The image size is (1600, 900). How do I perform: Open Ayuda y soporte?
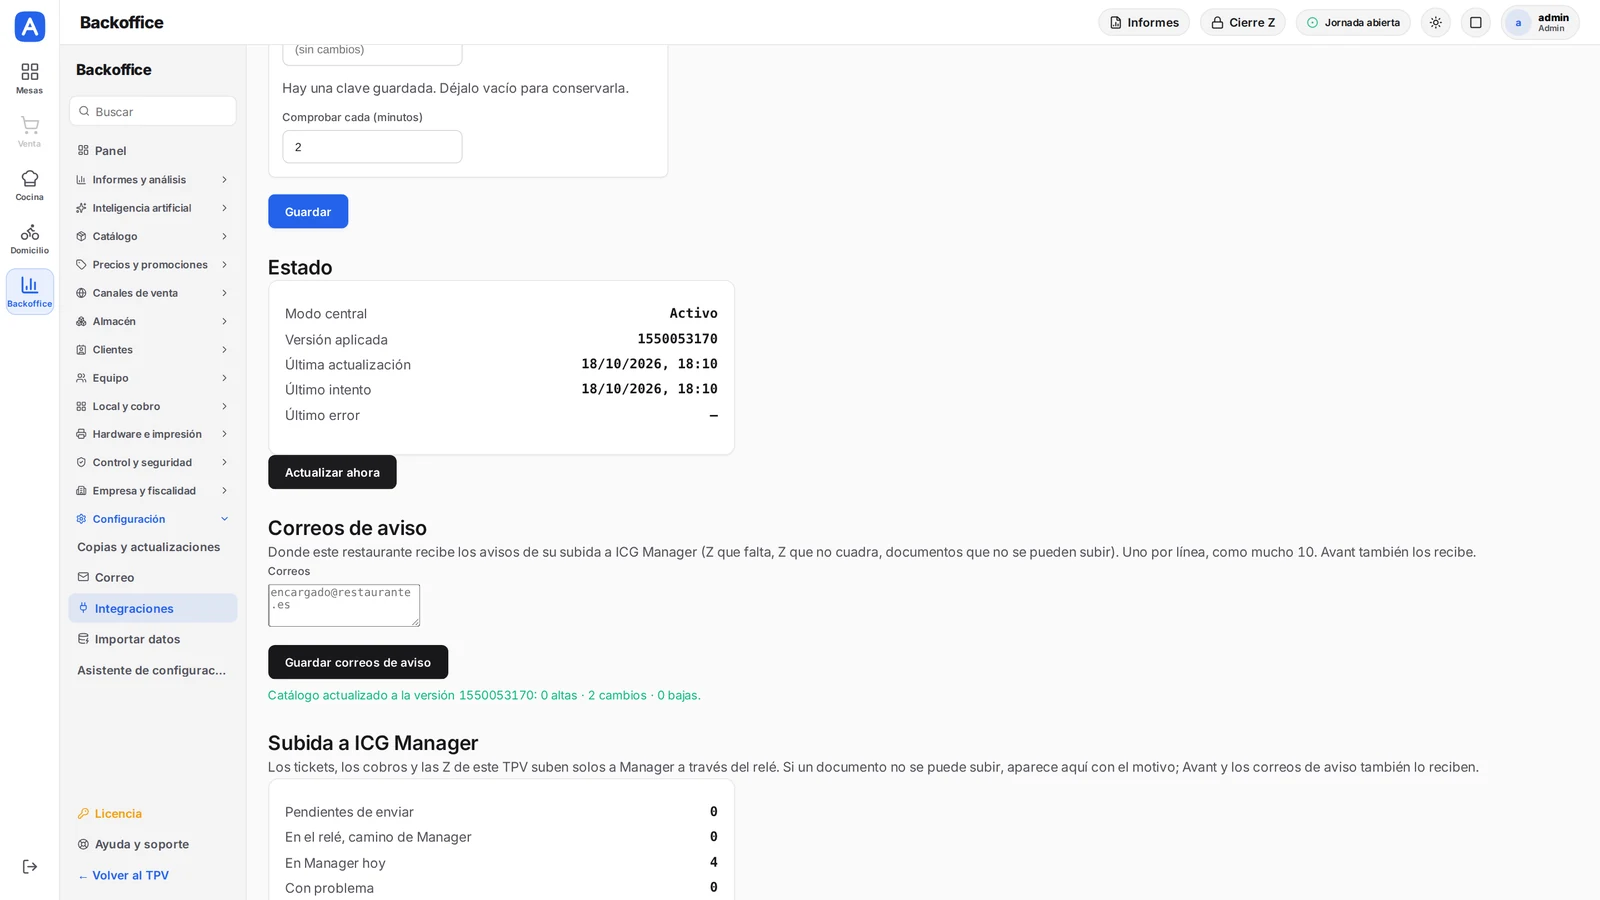(x=153, y=844)
